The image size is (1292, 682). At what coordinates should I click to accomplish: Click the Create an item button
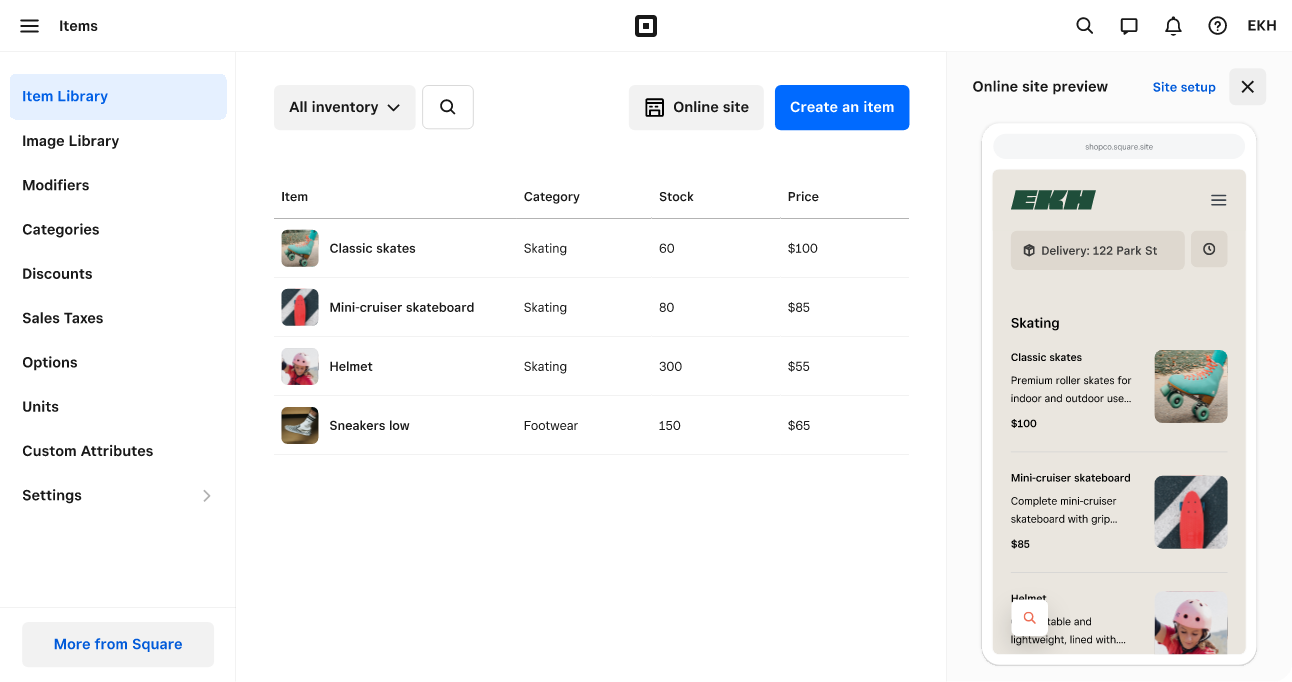click(842, 107)
